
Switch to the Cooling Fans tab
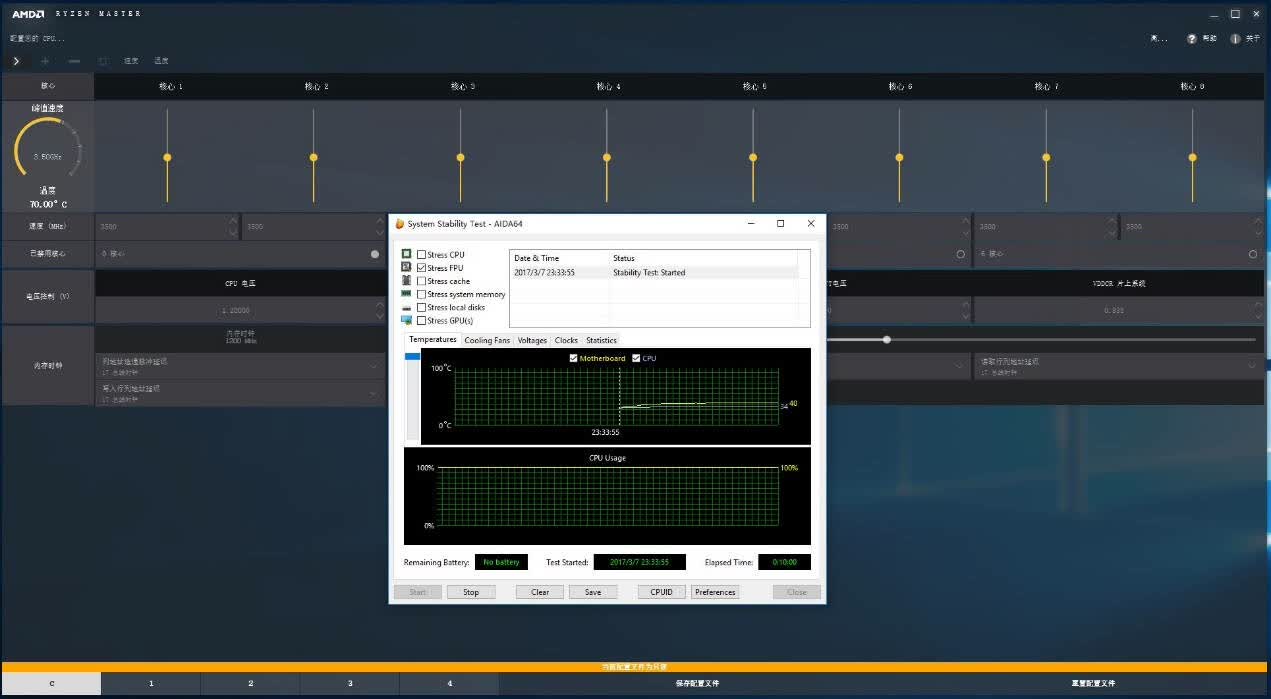click(487, 340)
